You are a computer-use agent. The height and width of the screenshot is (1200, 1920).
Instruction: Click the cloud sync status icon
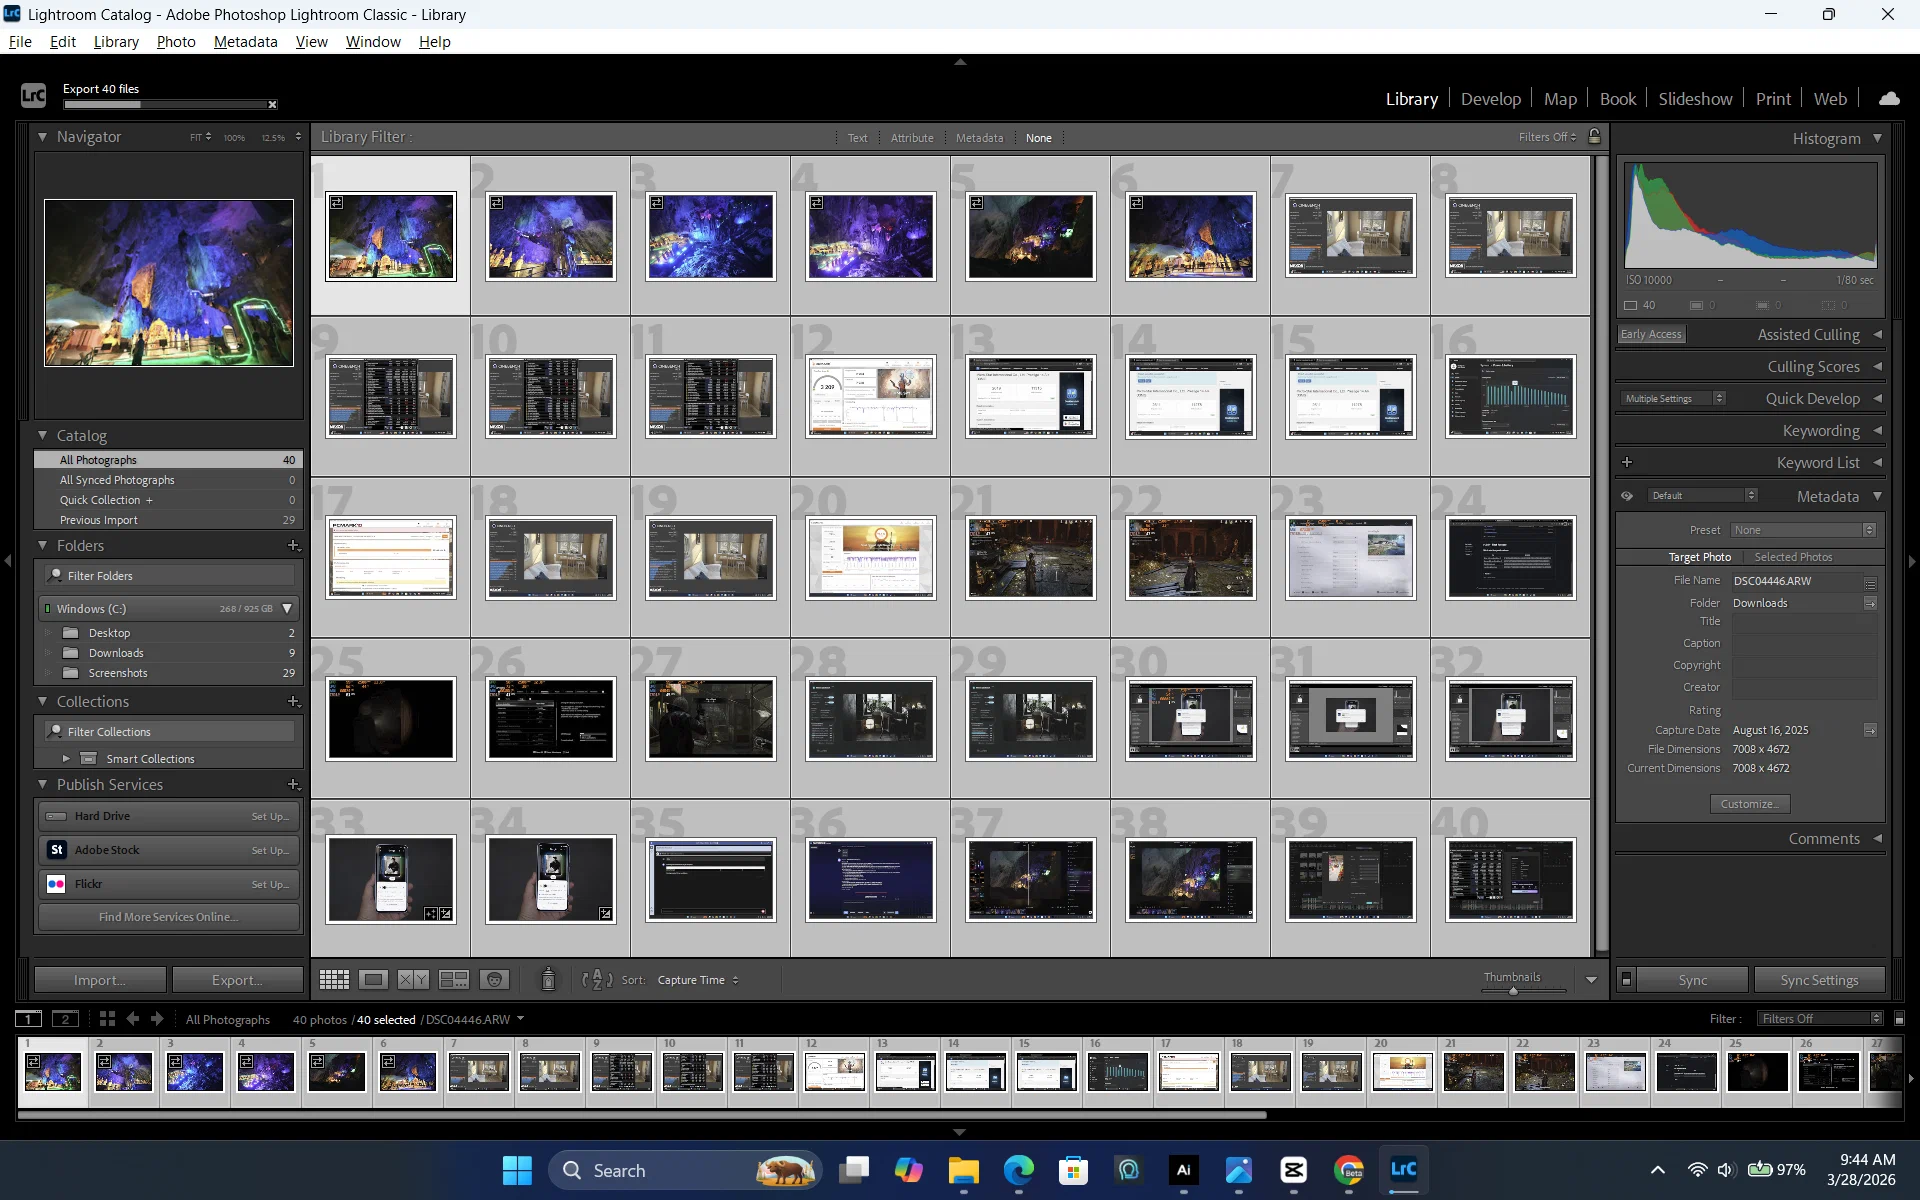point(1889,98)
